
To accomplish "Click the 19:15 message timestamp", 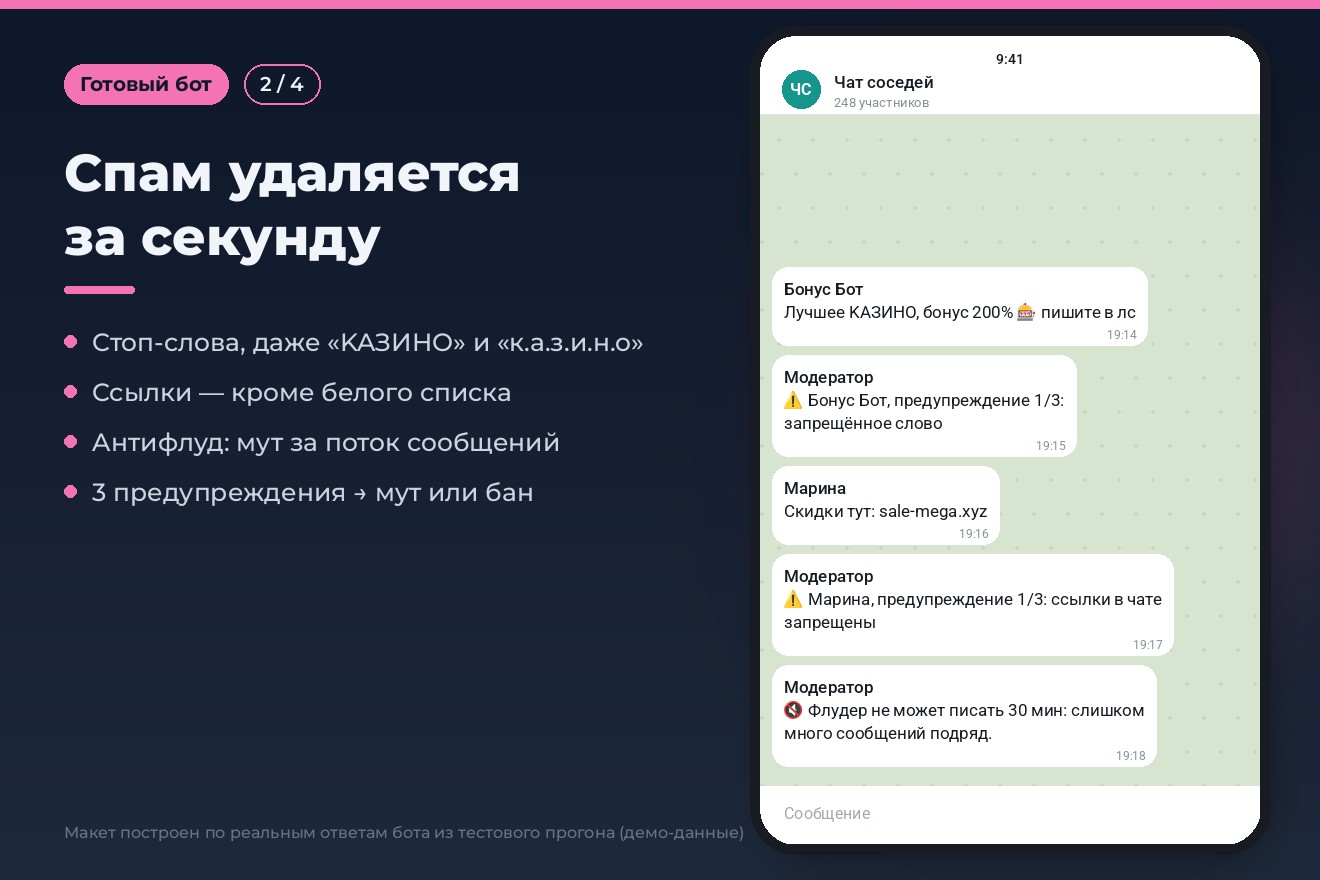I will tap(1051, 446).
